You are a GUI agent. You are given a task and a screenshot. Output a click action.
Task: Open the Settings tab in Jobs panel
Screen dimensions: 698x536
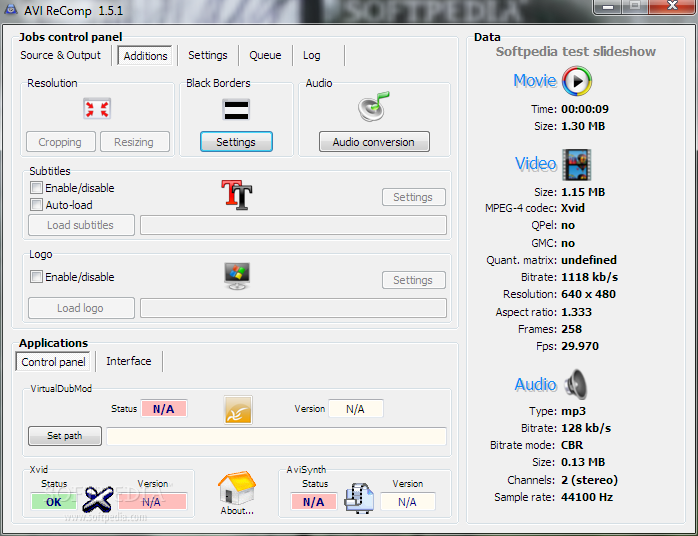(x=207, y=55)
